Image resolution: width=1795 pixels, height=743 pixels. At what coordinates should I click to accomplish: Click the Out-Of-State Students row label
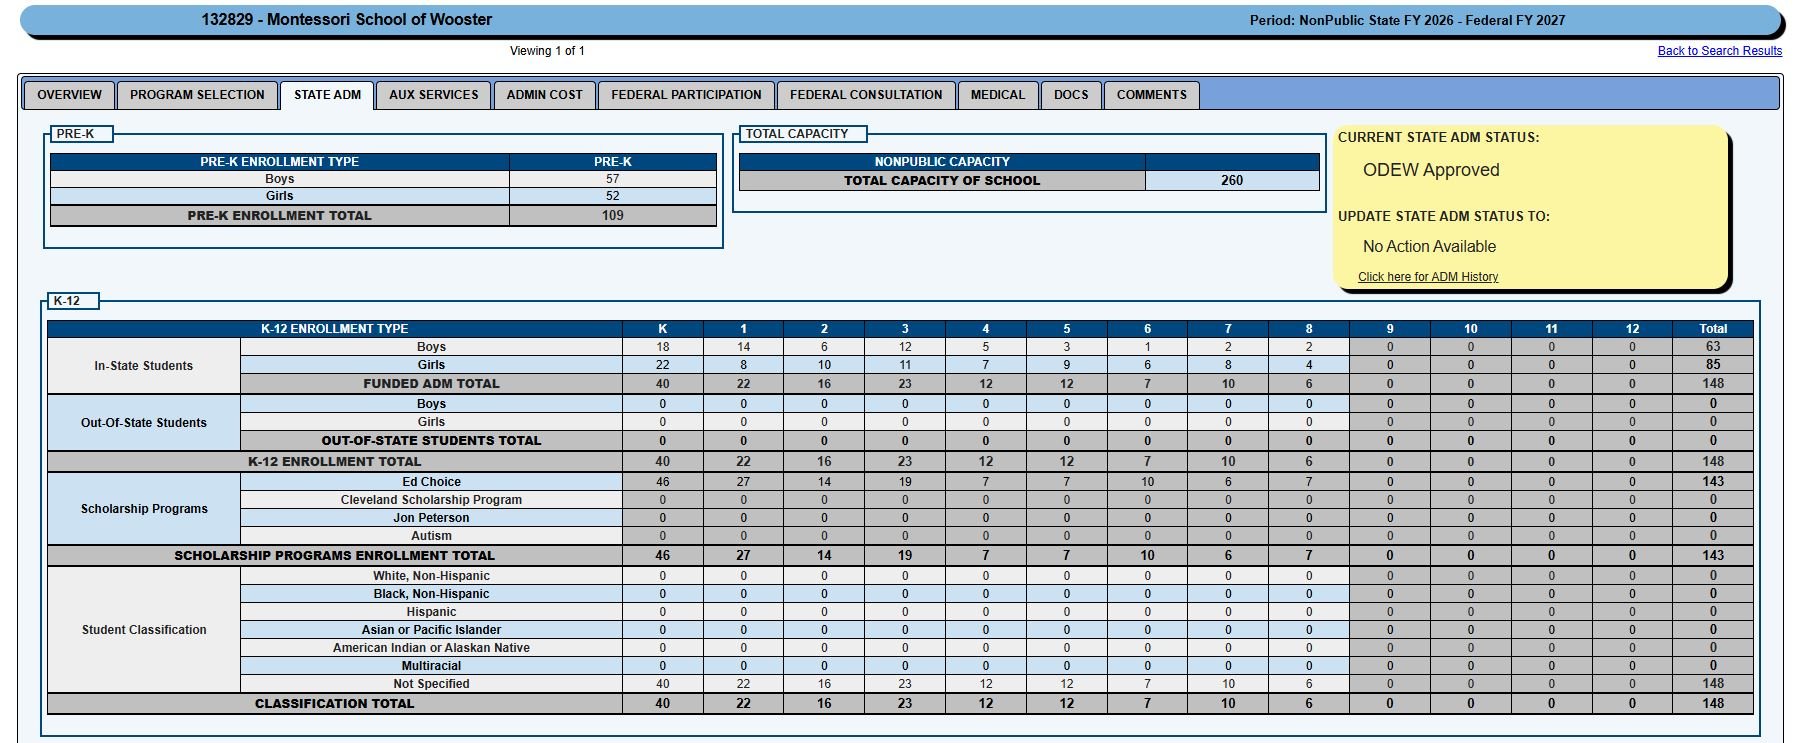[x=144, y=423]
